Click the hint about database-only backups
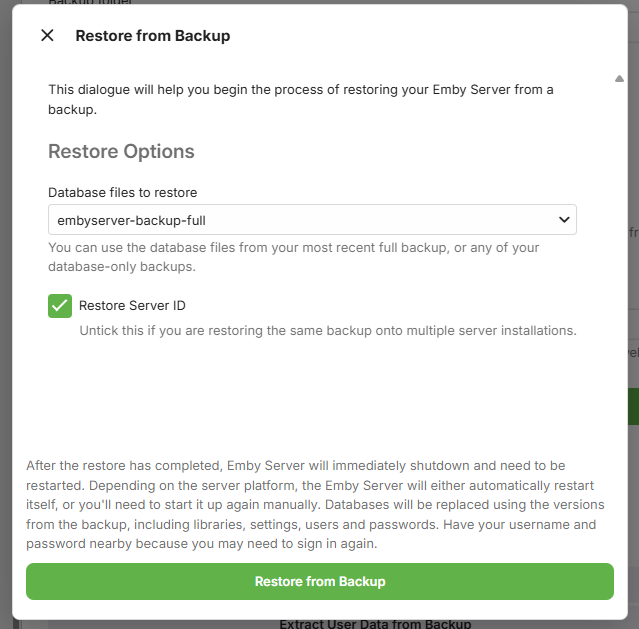Image resolution: width=639 pixels, height=629 pixels. click(x=293, y=257)
